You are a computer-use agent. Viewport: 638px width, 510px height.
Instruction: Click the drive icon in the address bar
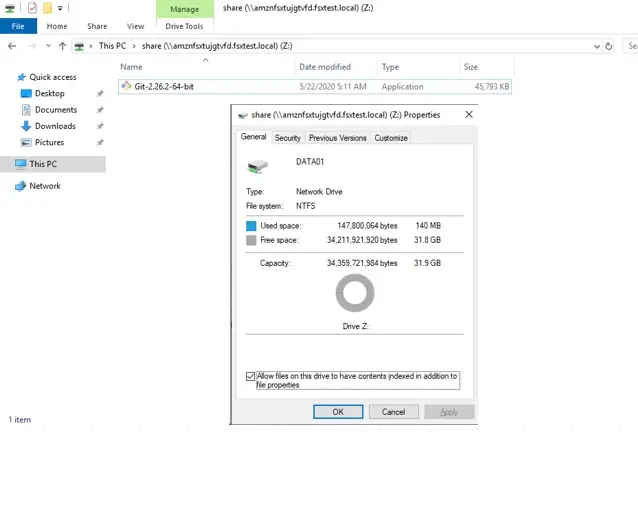[x=79, y=46]
